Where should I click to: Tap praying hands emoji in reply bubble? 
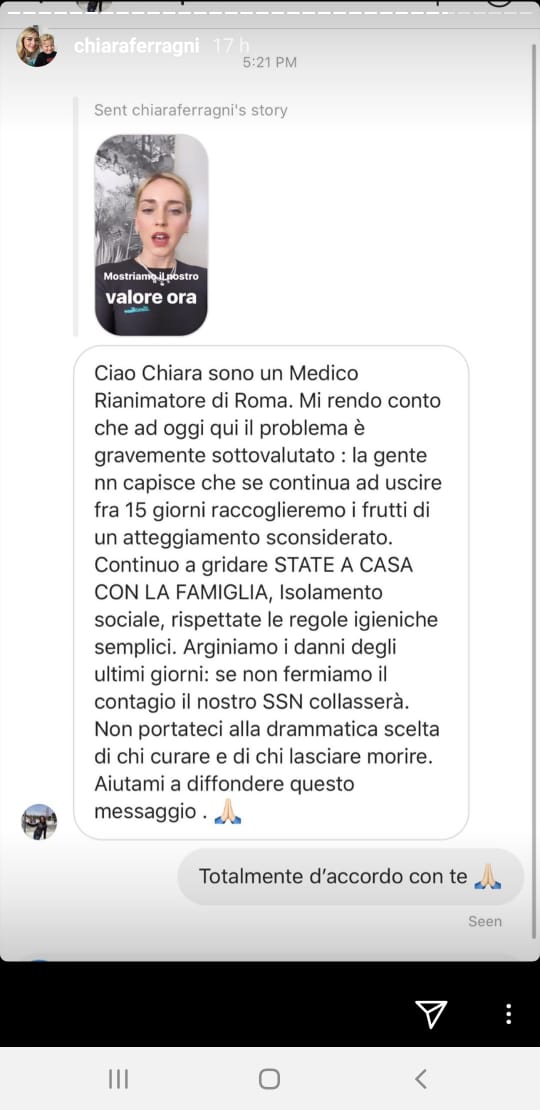[488, 876]
